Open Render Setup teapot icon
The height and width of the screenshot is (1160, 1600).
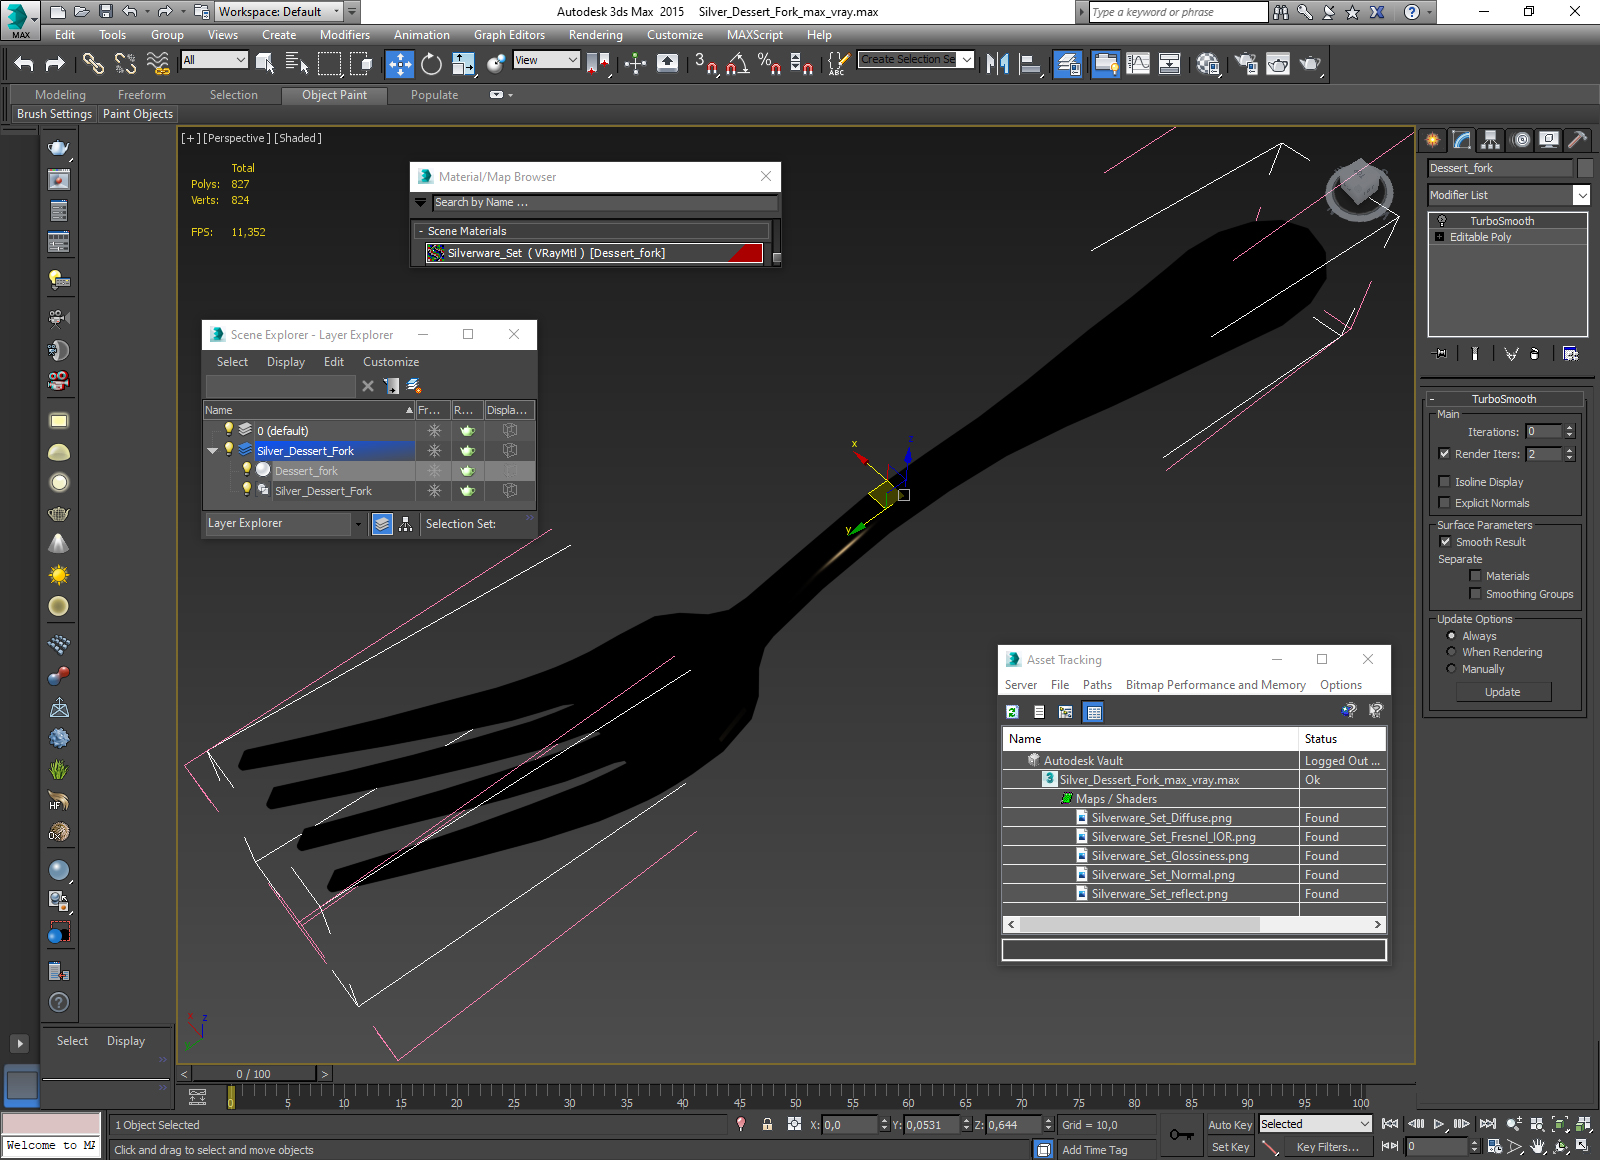(x=1246, y=64)
